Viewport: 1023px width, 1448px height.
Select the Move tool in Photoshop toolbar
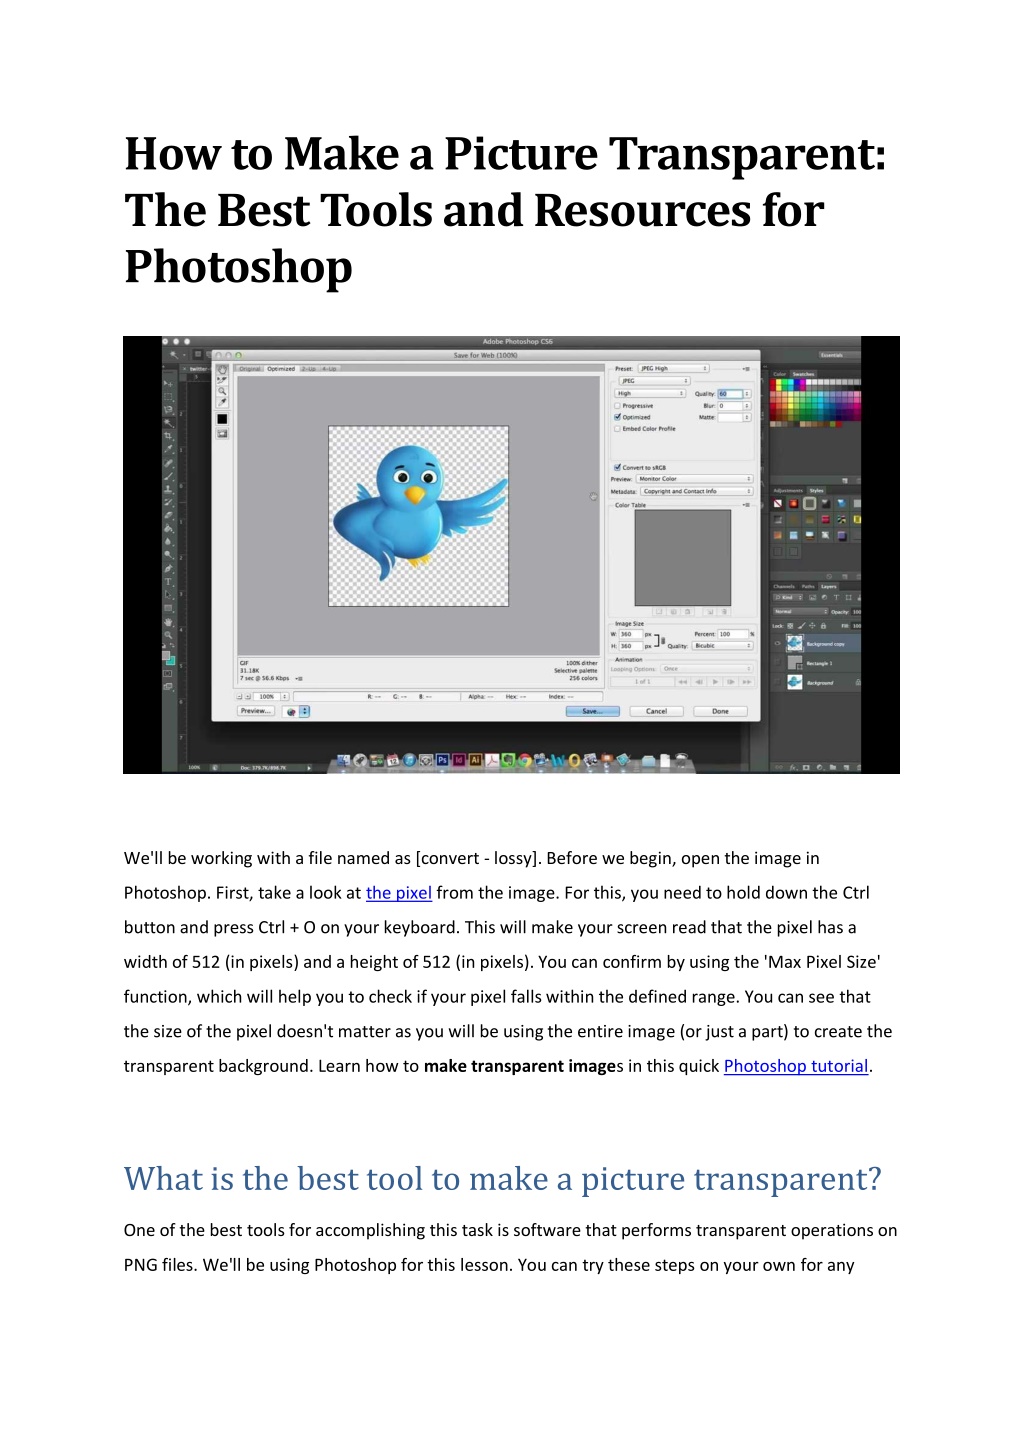point(168,383)
